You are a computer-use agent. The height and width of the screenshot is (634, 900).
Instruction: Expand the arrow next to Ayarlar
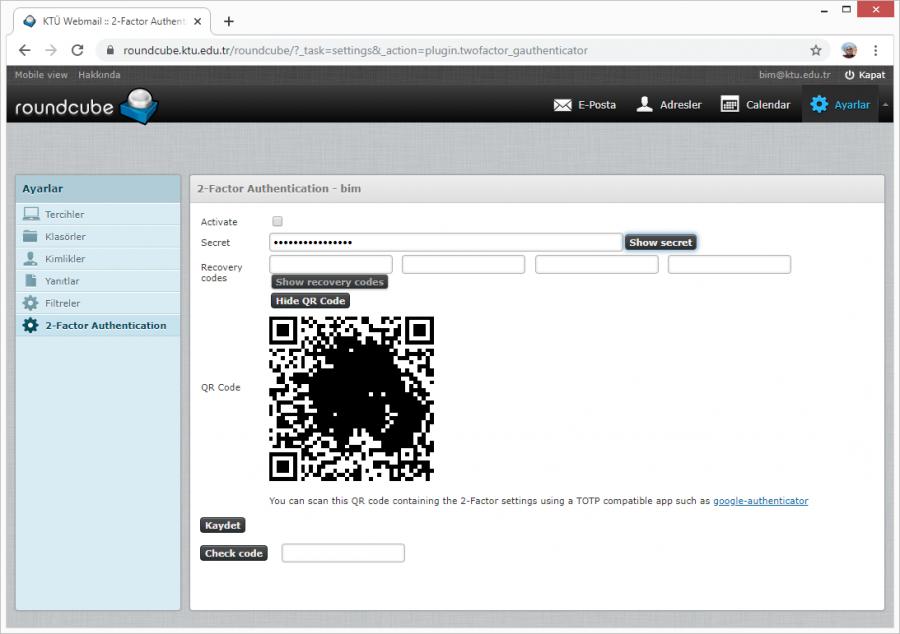[886, 105]
